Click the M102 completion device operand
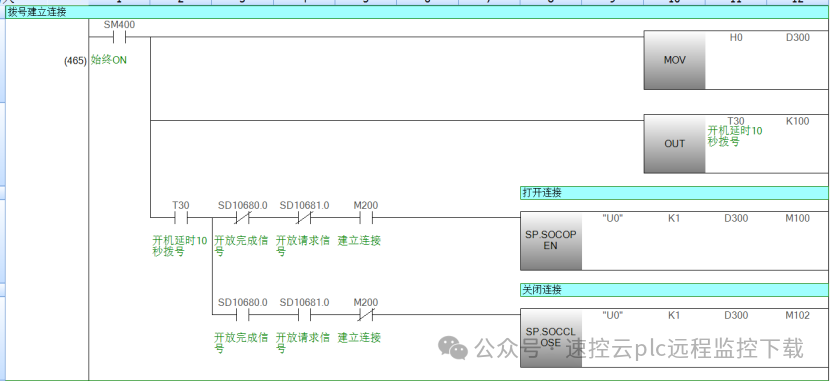This screenshot has height=381, width=830. [x=797, y=315]
